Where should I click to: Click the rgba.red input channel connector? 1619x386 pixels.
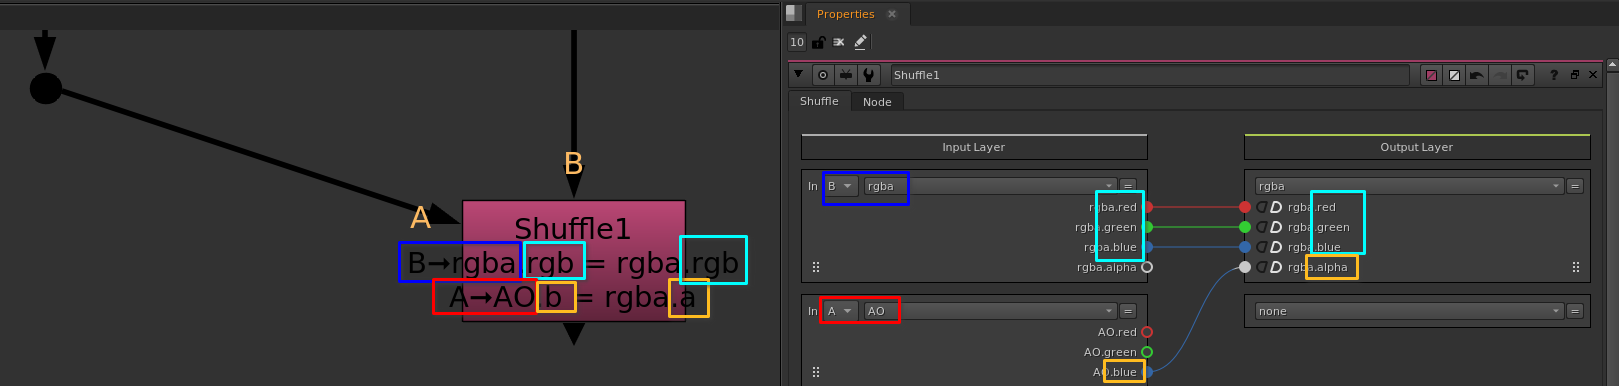click(x=1148, y=207)
